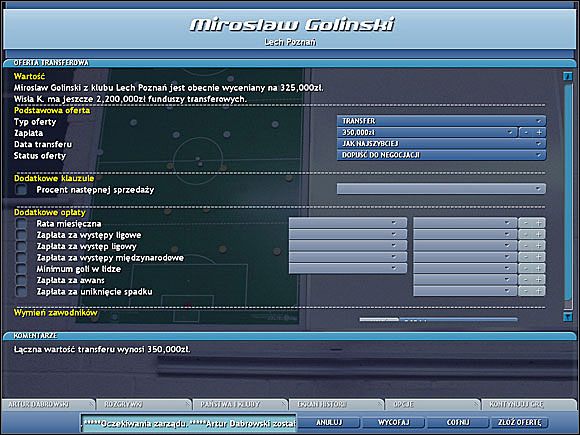Submit bid with ZŁÓŻ OFERTĘ button

pos(519,422)
